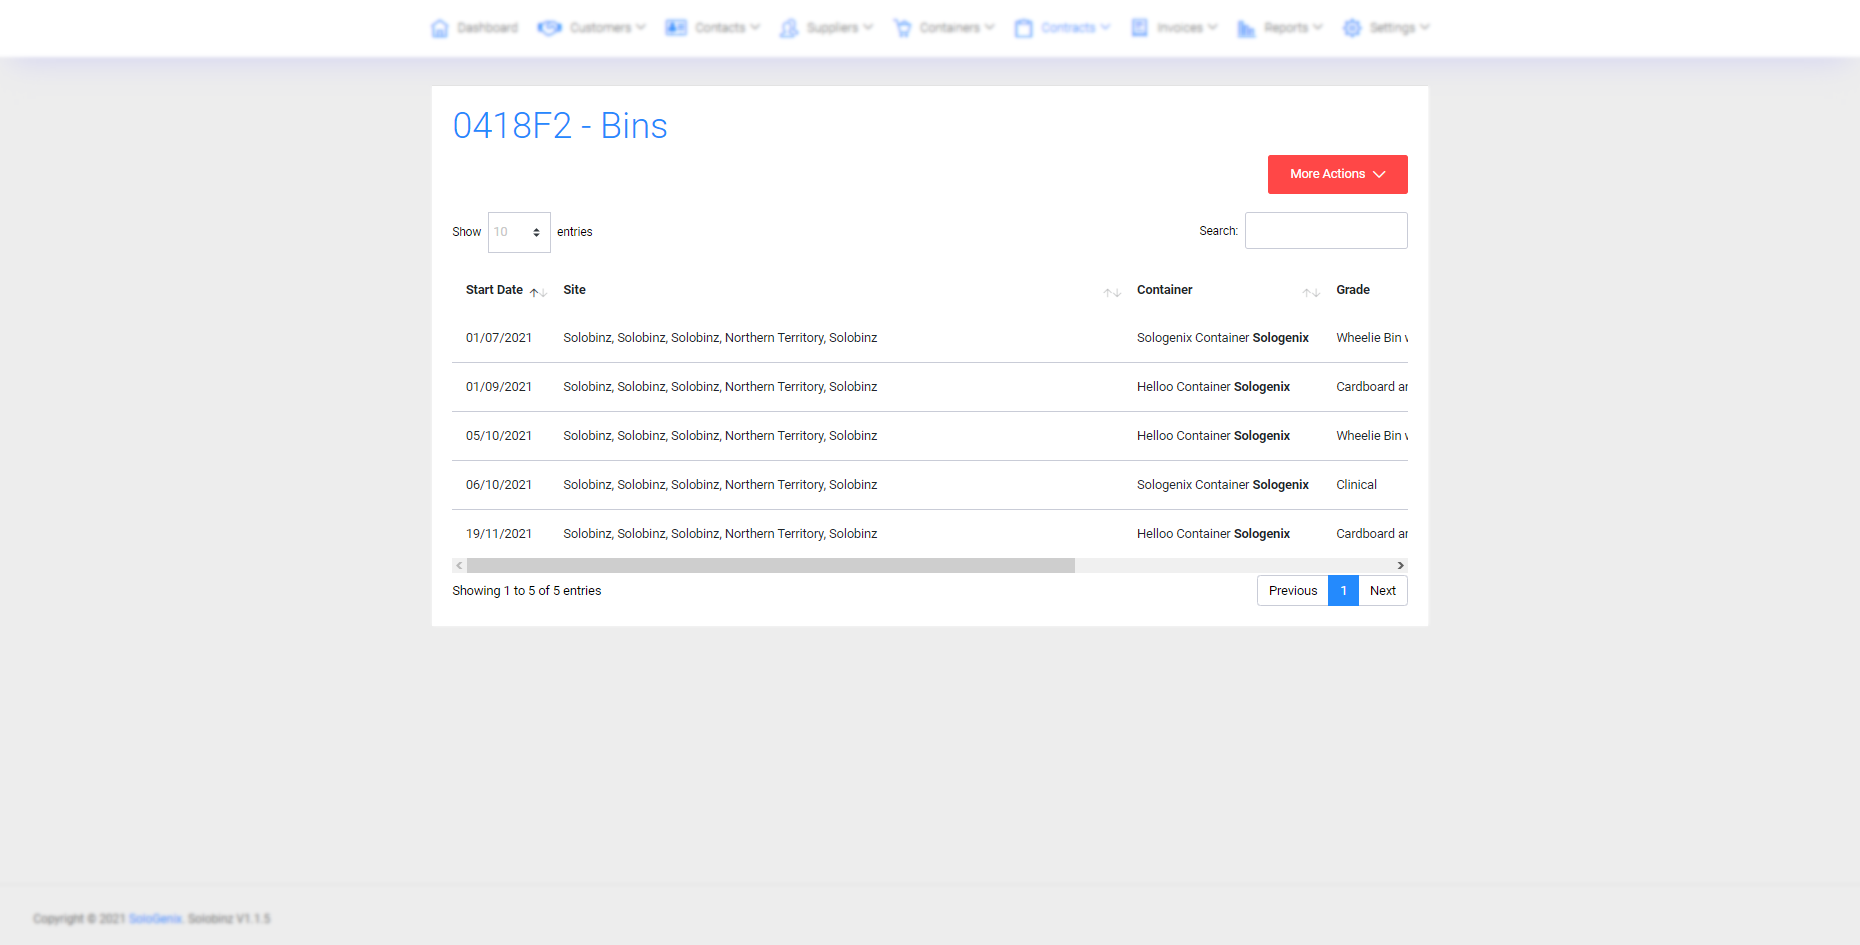
Task: Expand the More Actions dropdown
Action: coord(1337,174)
